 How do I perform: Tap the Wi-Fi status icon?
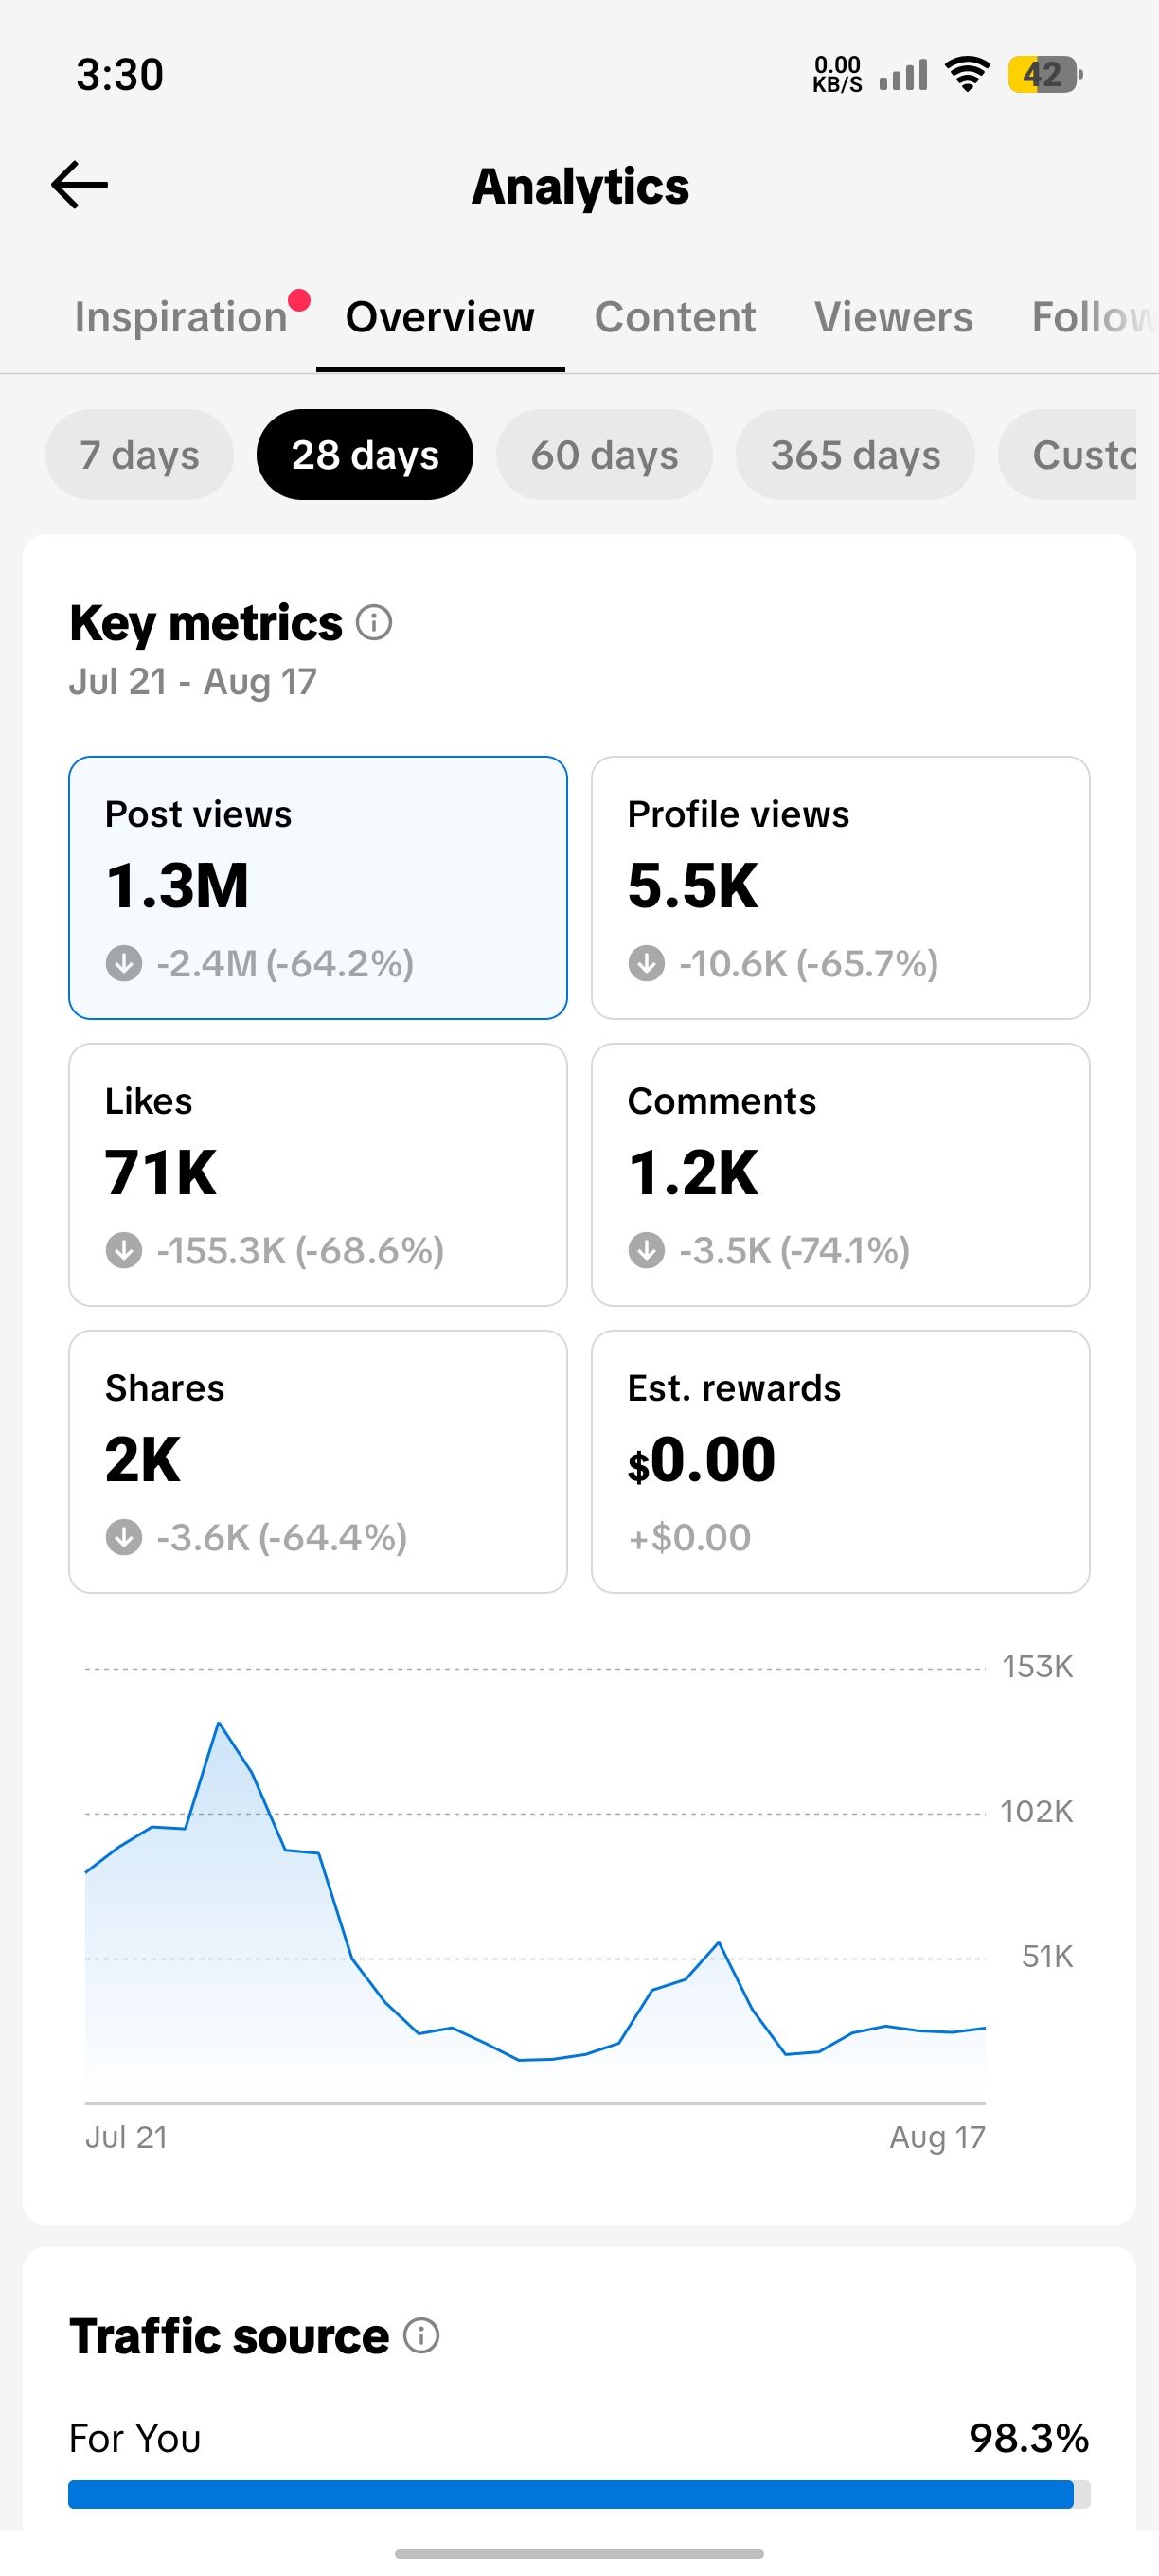click(968, 74)
